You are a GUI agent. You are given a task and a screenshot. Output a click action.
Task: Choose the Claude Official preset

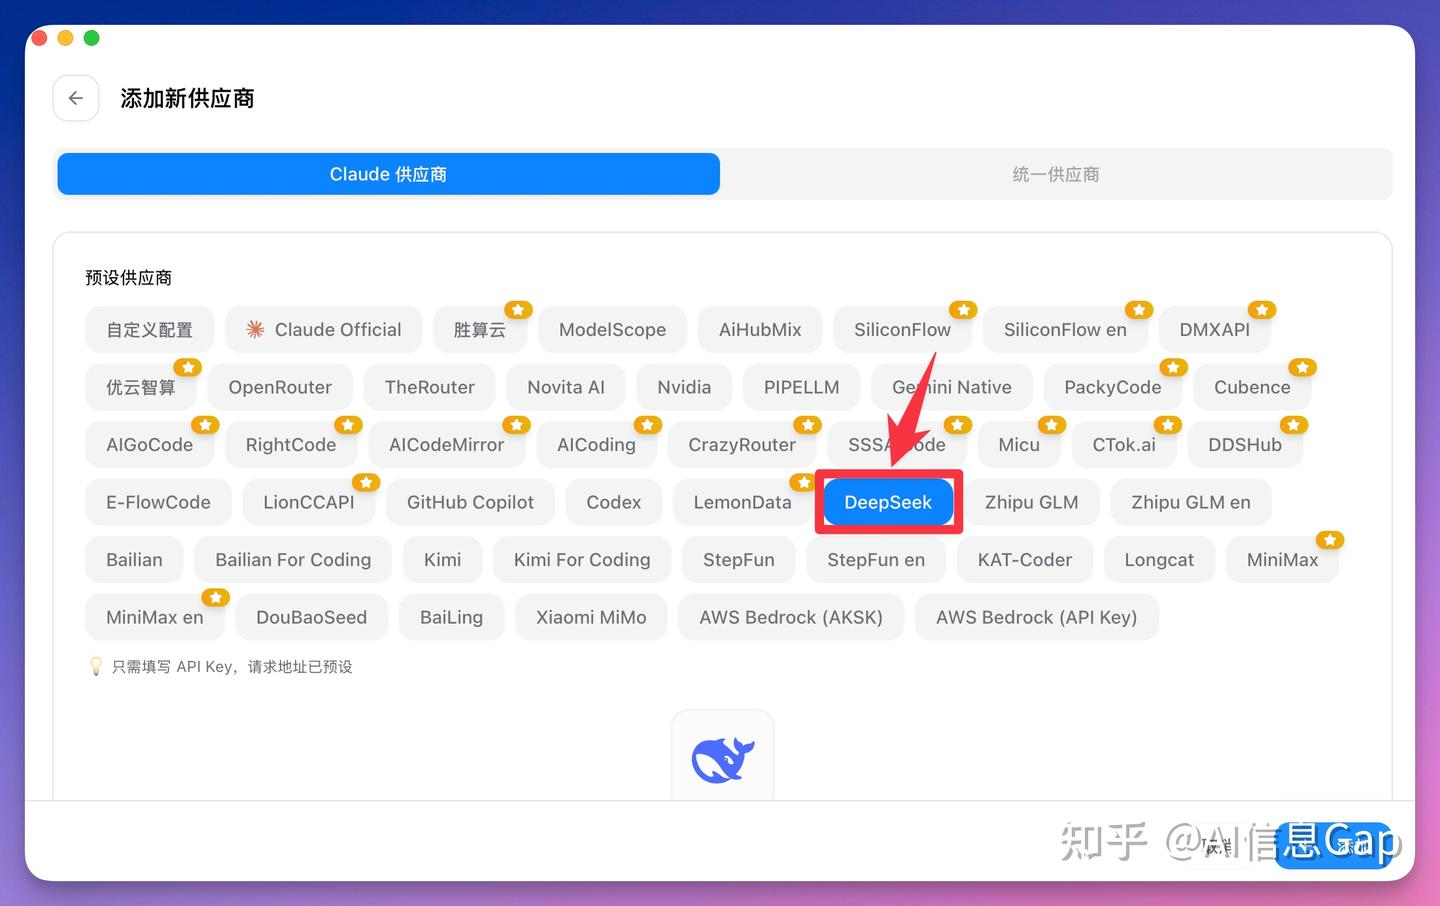point(324,330)
